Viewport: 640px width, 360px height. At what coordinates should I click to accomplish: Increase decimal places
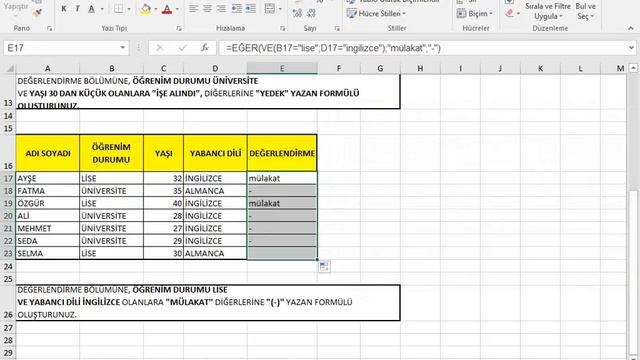pyautogui.click(x=298, y=13)
